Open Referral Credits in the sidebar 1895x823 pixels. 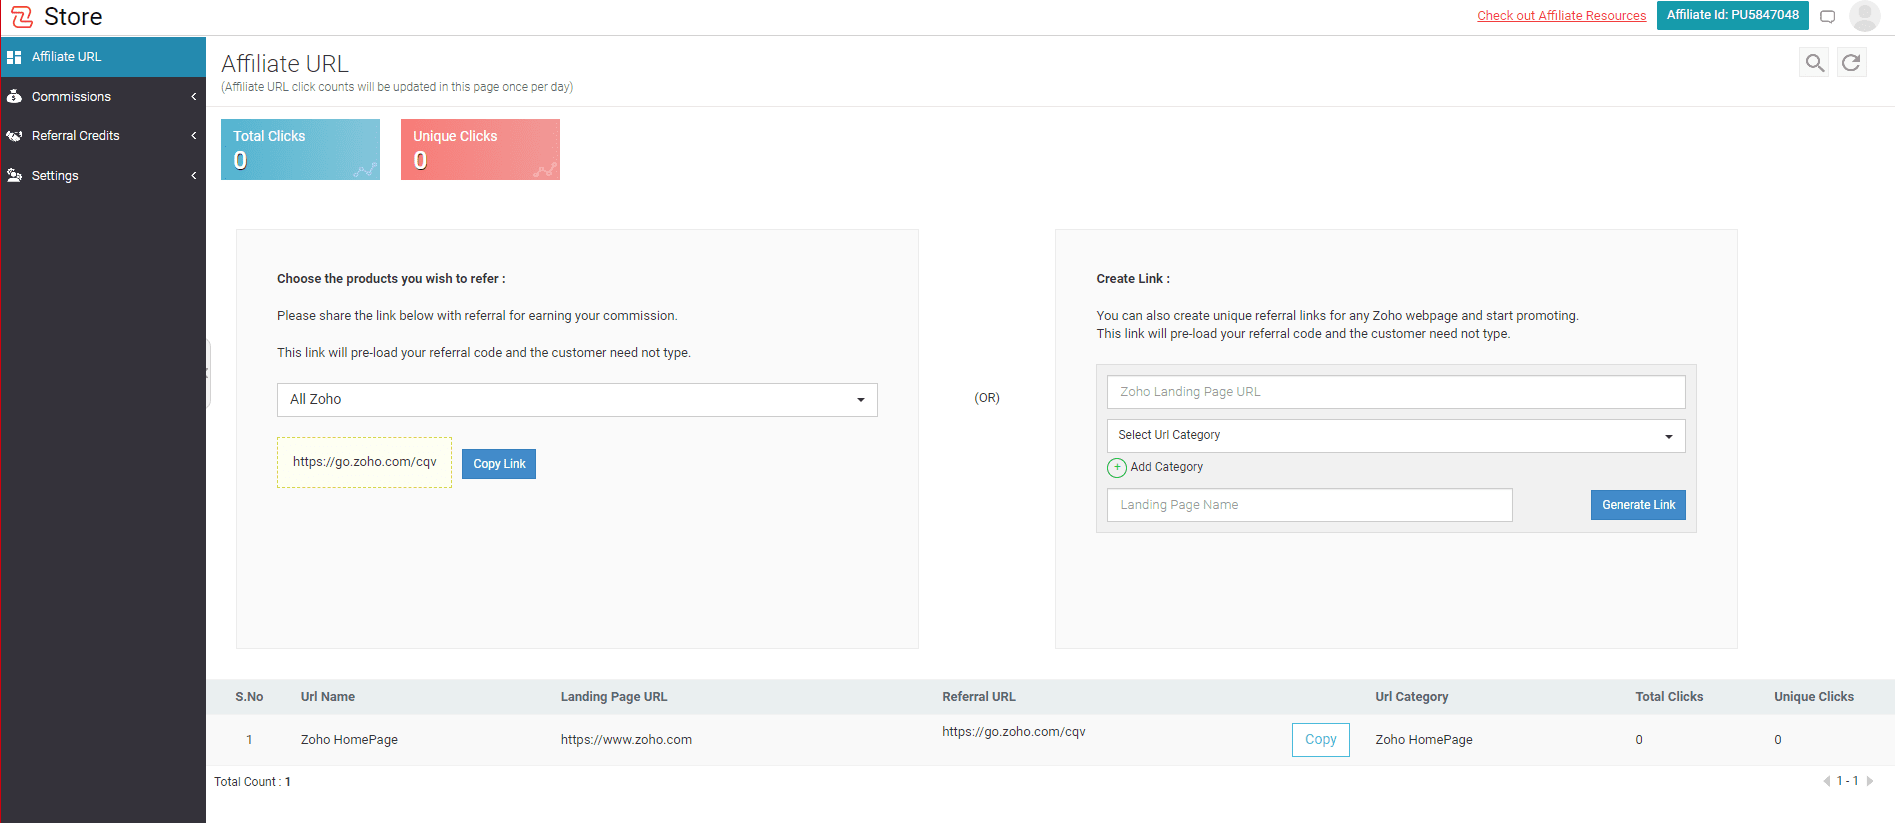(x=103, y=136)
